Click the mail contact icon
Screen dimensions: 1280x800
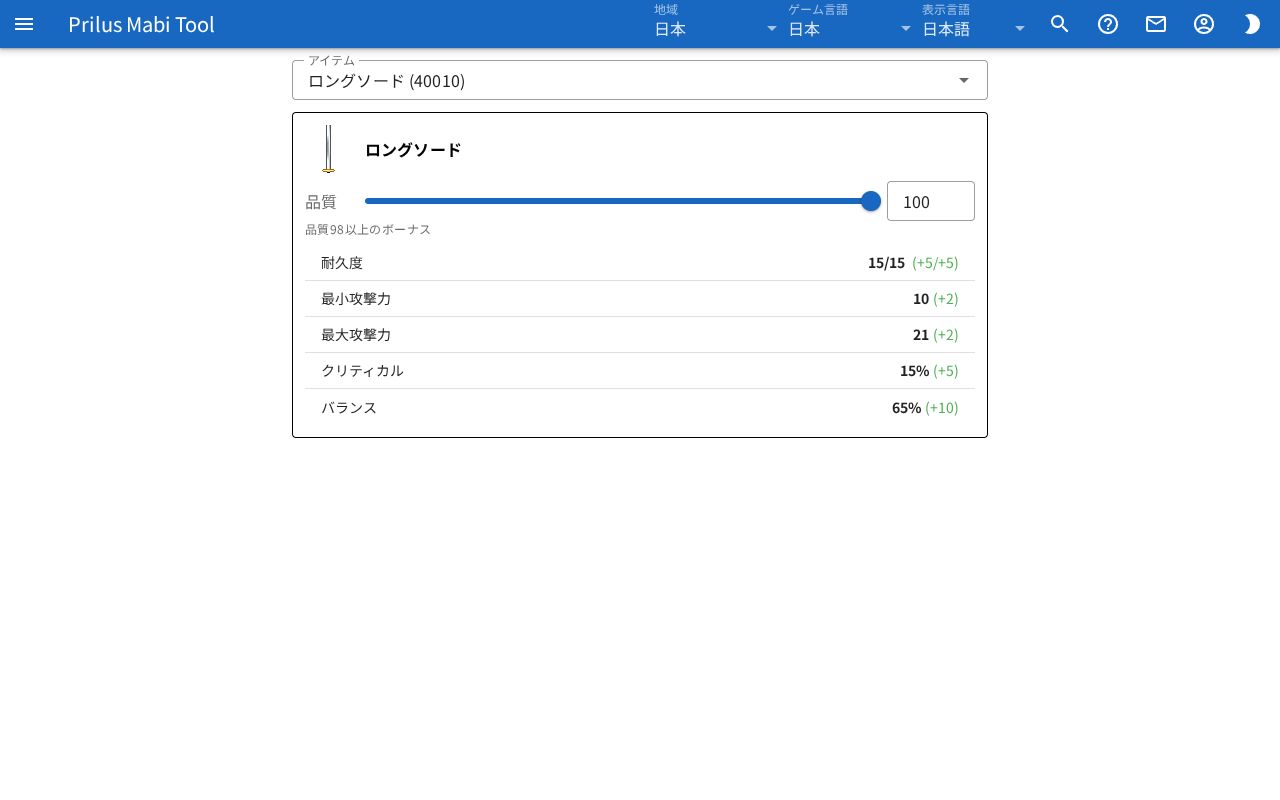click(x=1156, y=24)
